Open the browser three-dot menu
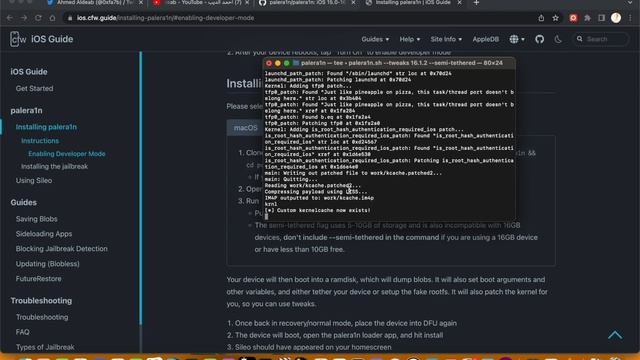Viewport: 640px width, 360px height. [x=631, y=18]
